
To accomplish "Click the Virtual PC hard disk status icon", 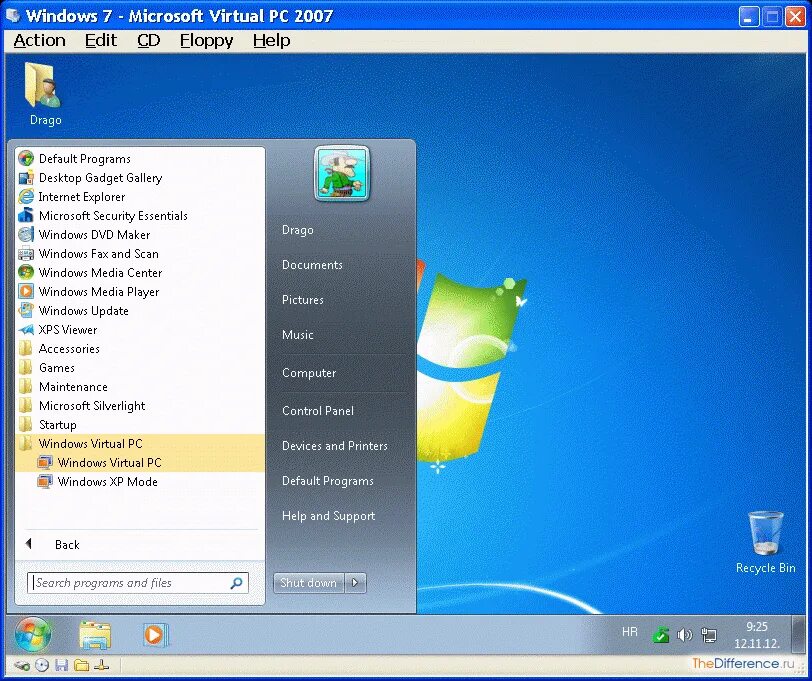I will click(21, 665).
